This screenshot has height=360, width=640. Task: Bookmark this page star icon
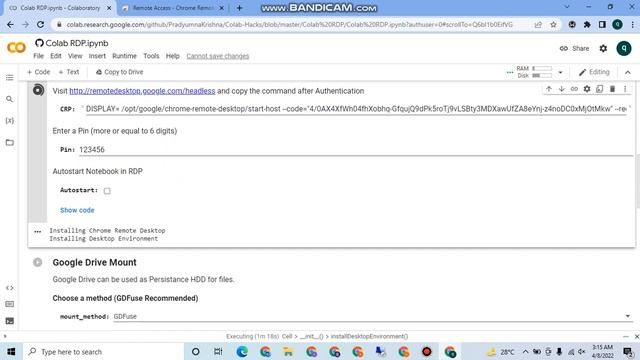553,24
